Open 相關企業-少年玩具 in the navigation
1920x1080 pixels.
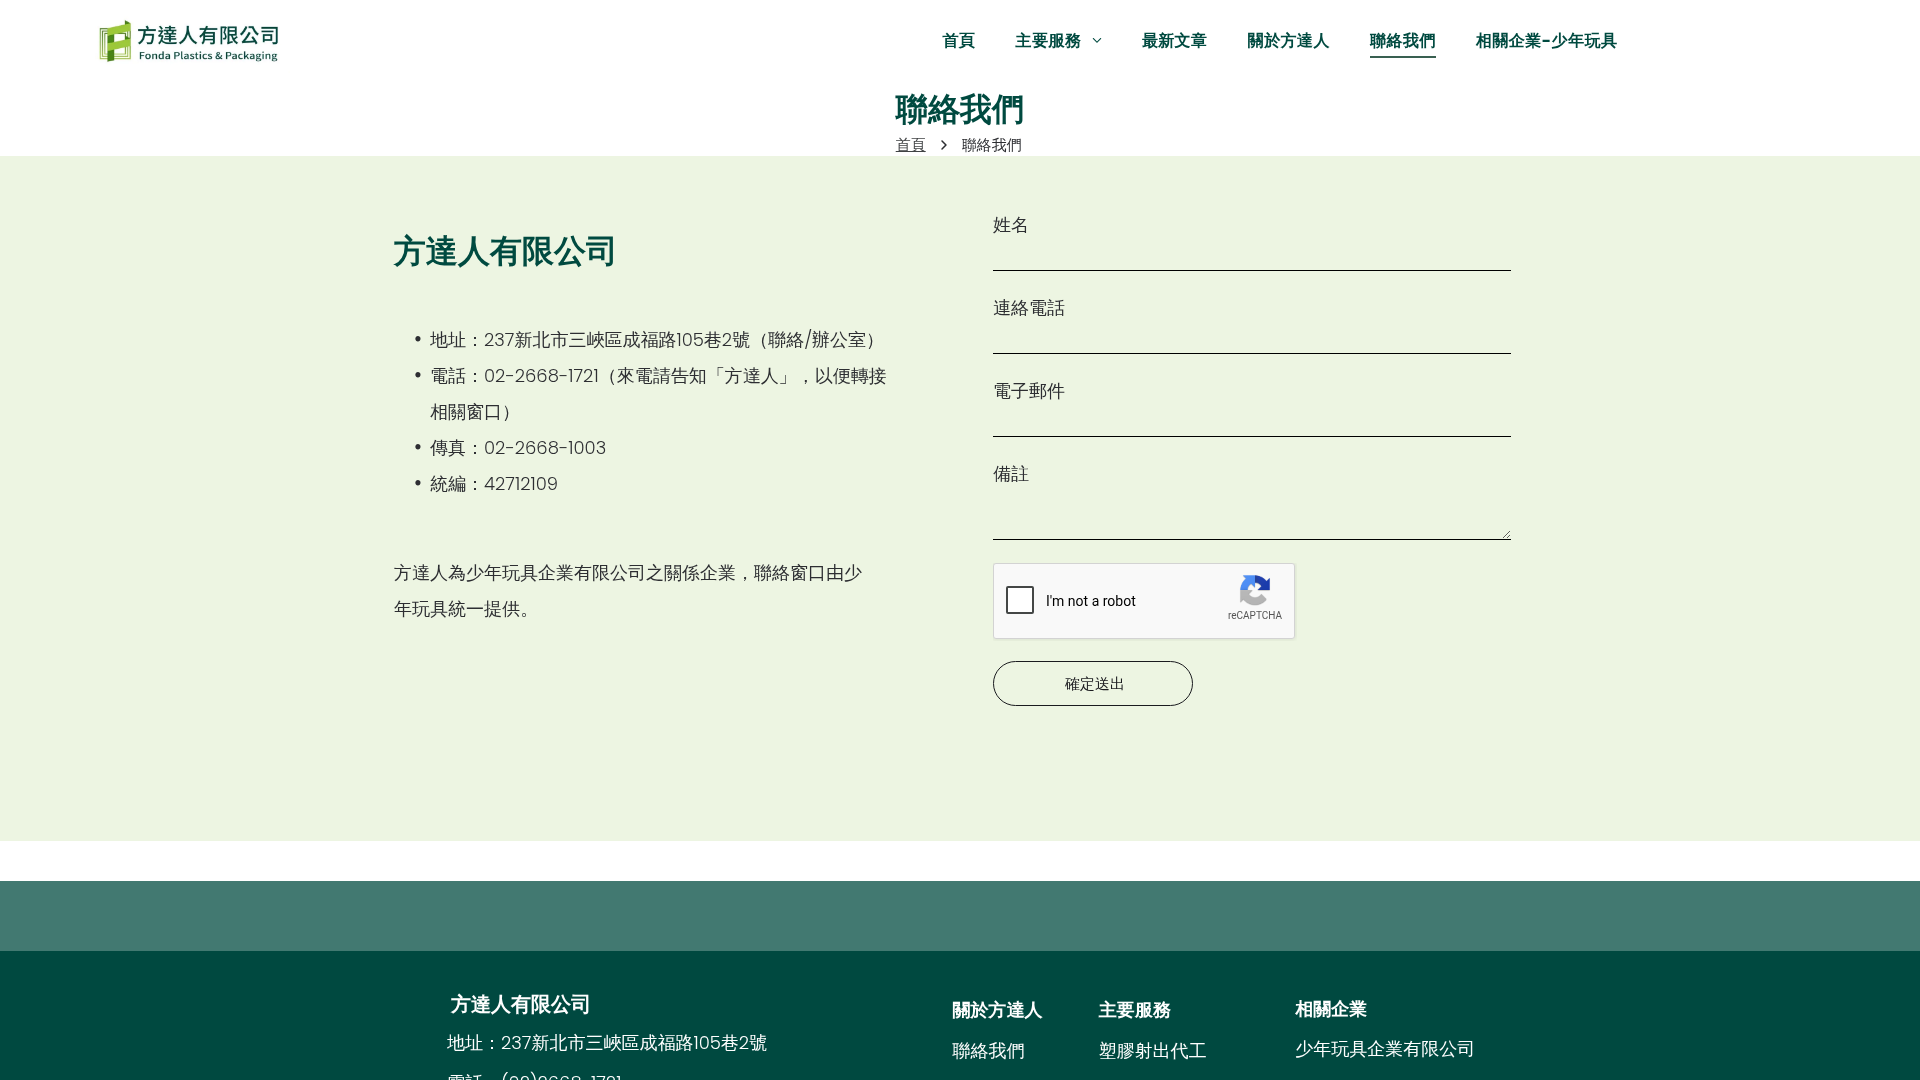[1546, 41]
